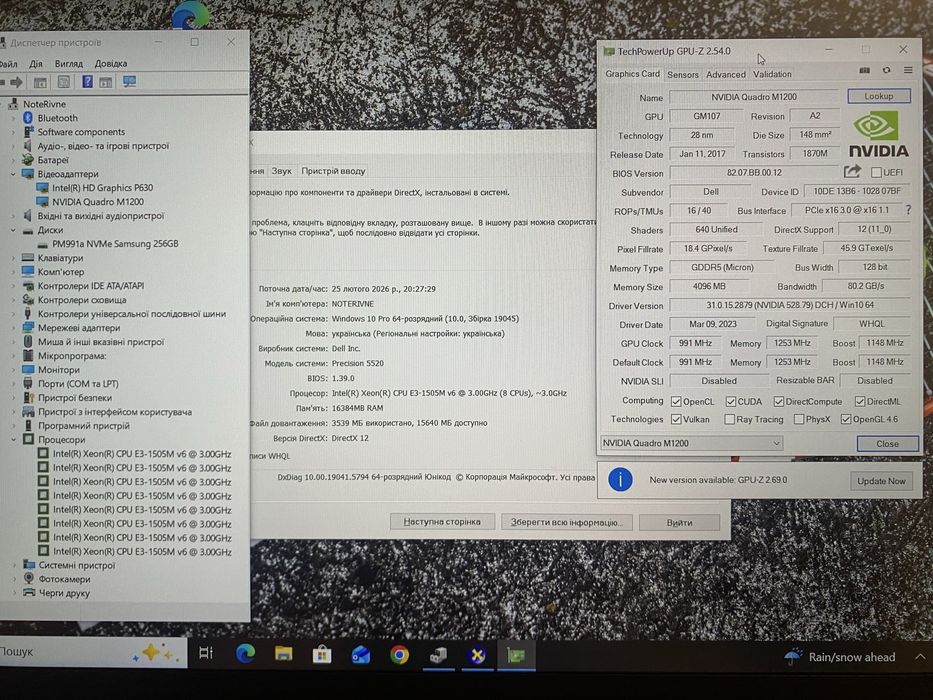The height and width of the screenshot is (700, 933).
Task: Expand the Bluetooth tree node
Action: click(x=13, y=118)
